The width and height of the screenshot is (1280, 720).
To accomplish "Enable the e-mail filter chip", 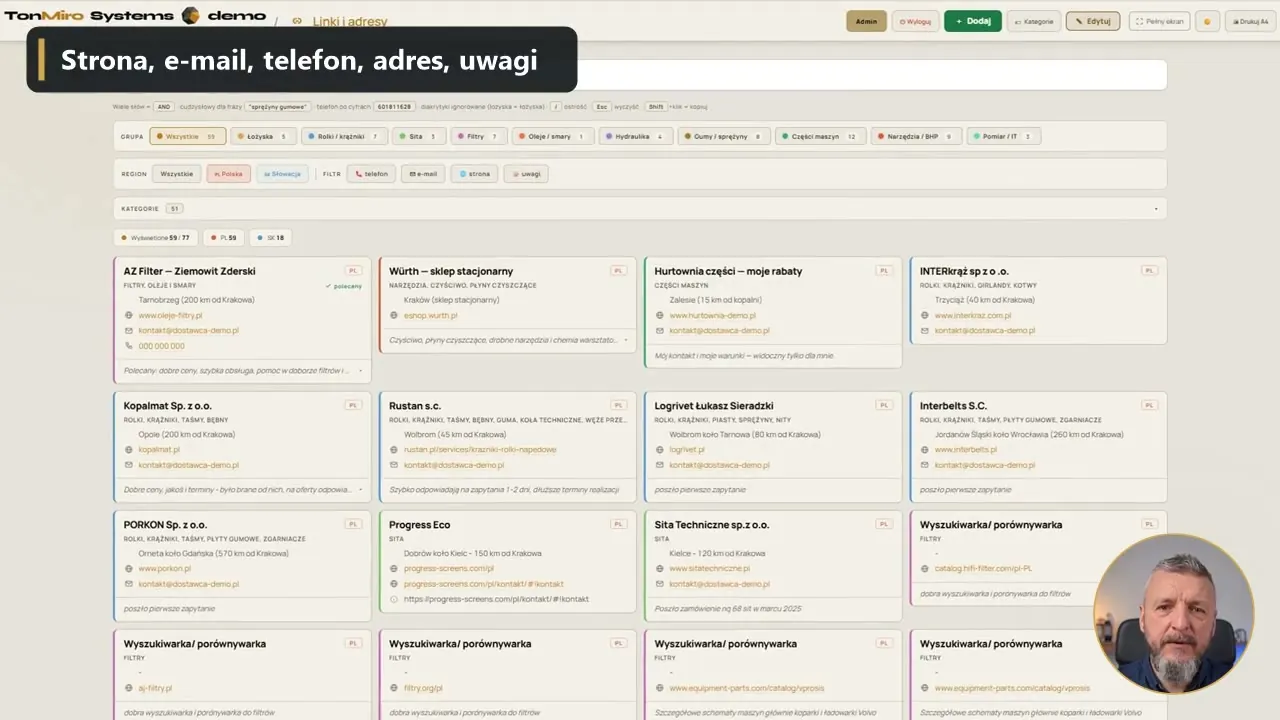I will [423, 174].
